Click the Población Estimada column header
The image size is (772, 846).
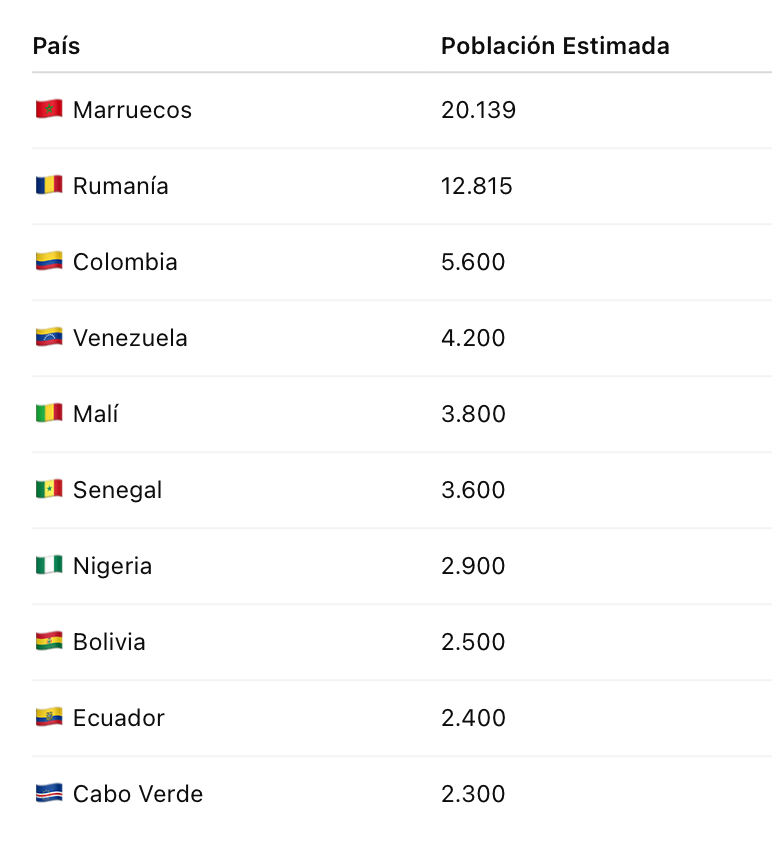pos(555,46)
